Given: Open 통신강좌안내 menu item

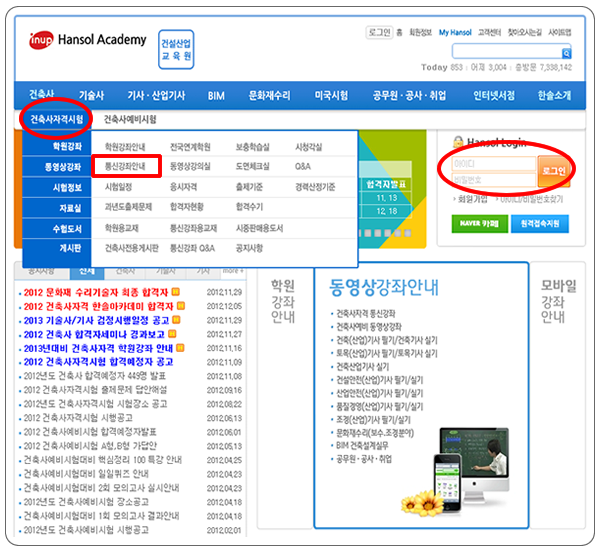Looking at the screenshot, I should pyautogui.click(x=125, y=166).
